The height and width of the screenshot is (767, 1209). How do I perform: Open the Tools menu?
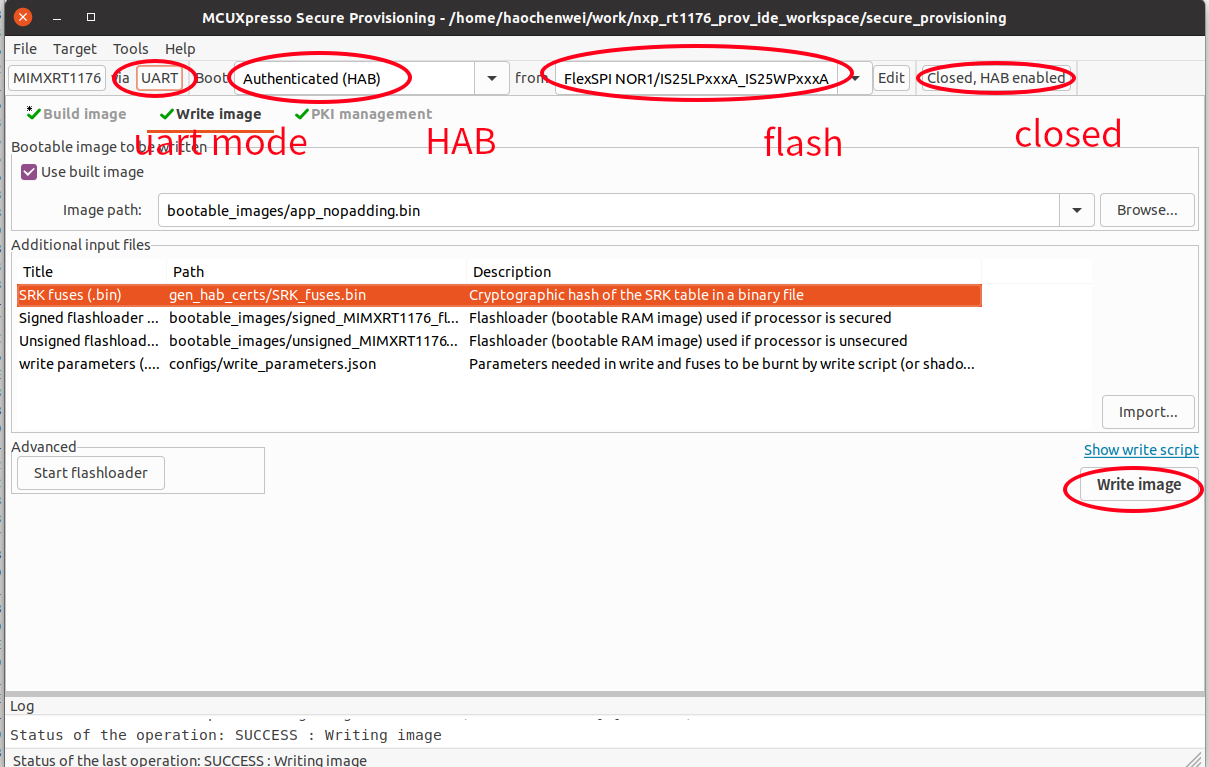click(130, 48)
